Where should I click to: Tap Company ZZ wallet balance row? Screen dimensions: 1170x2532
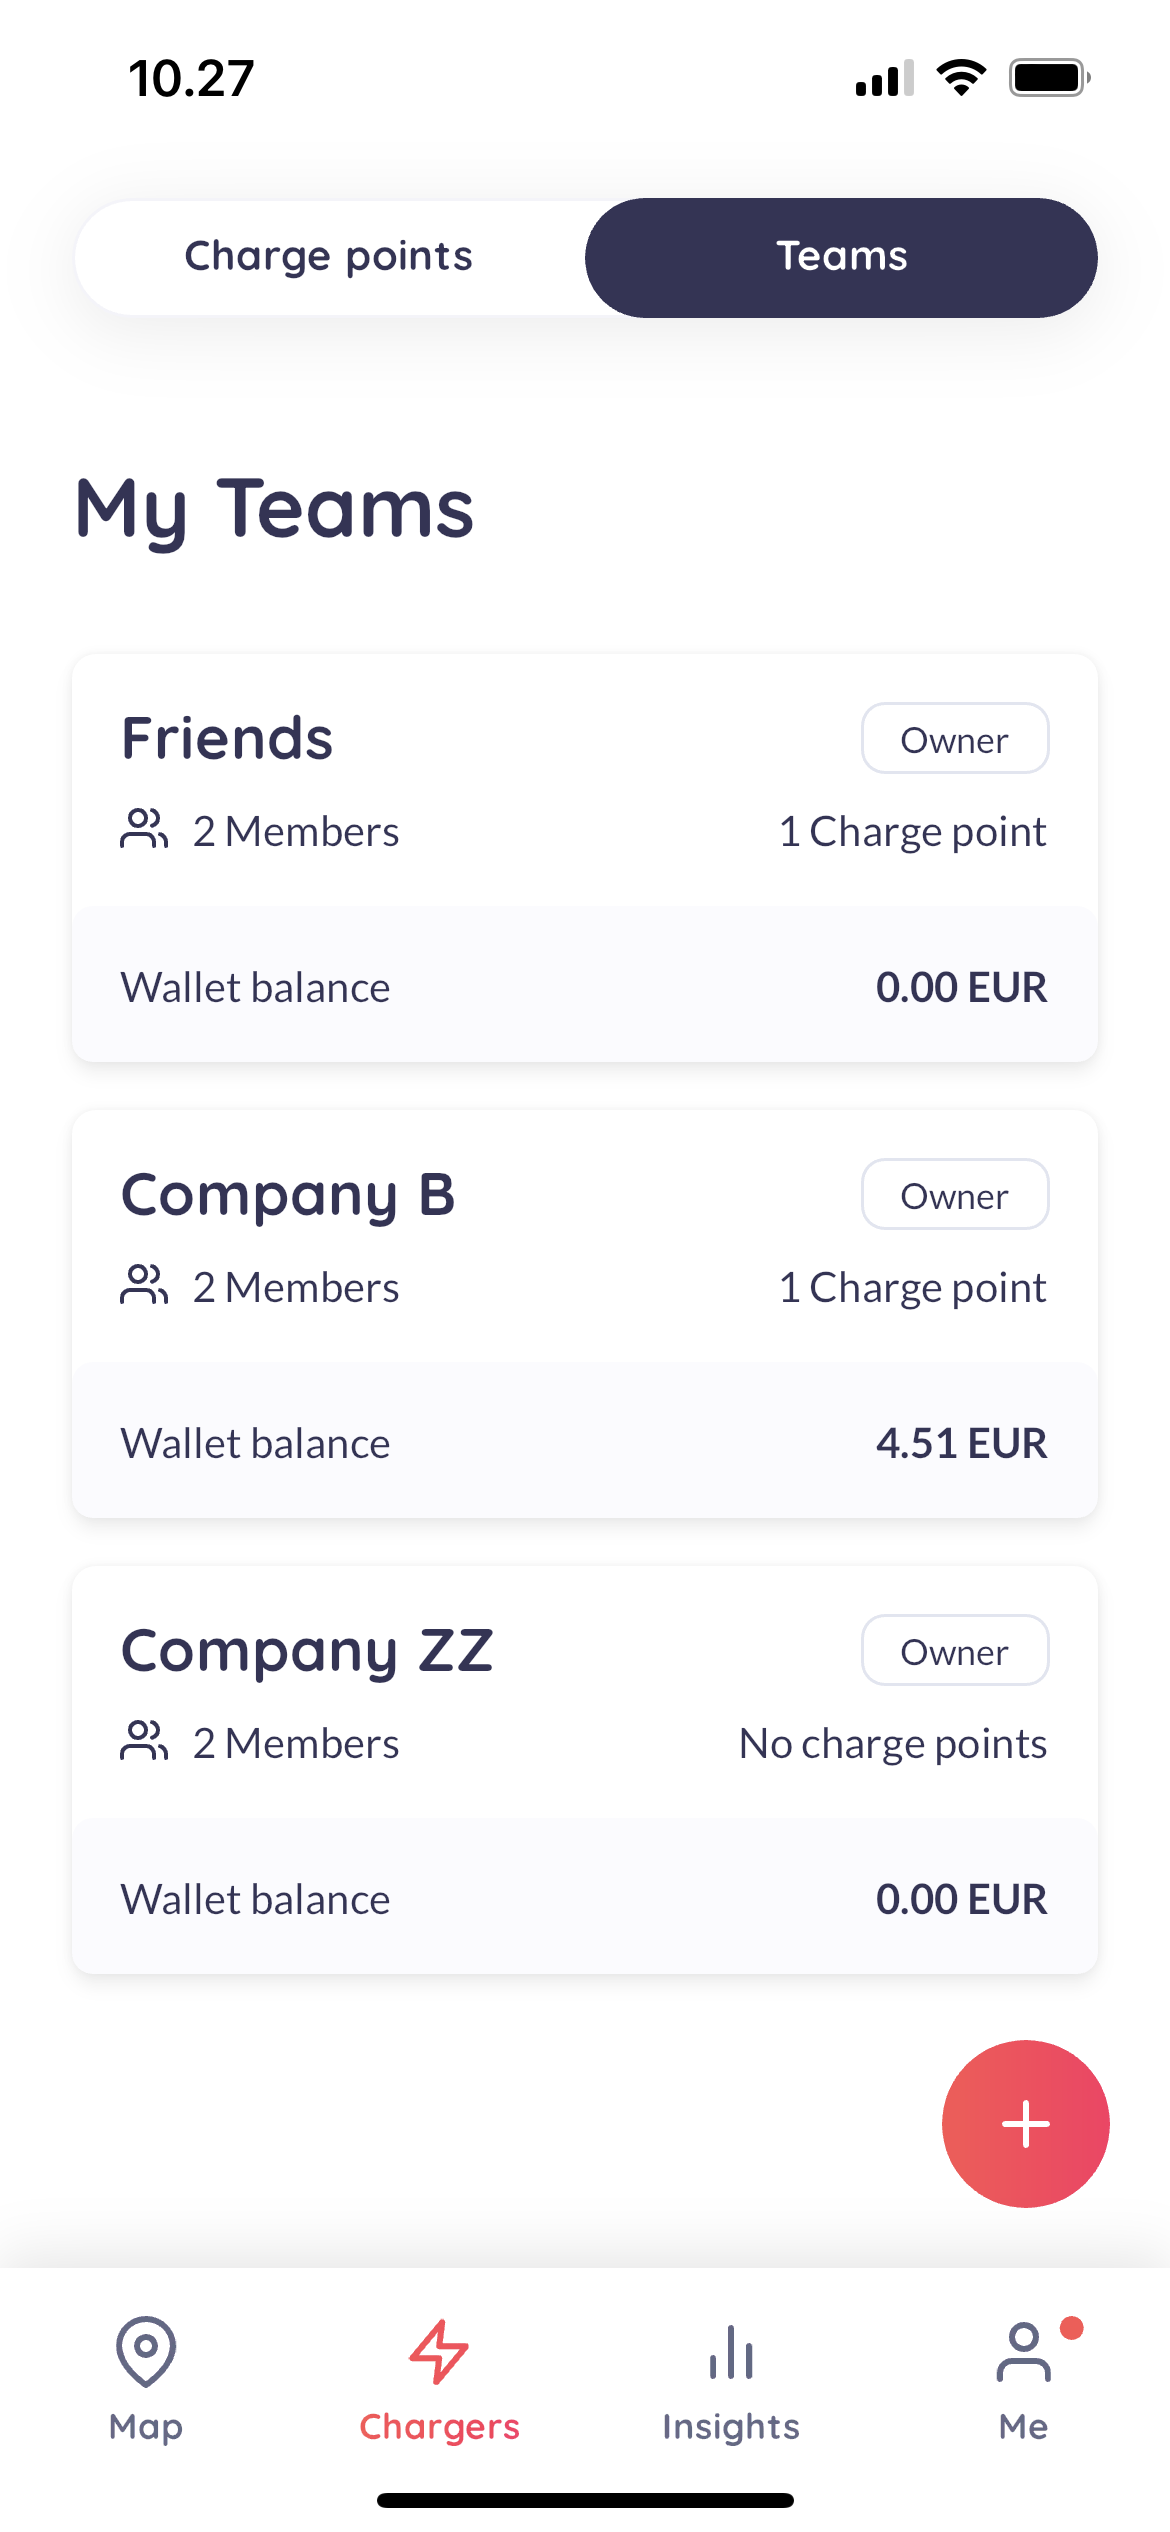click(x=585, y=1899)
